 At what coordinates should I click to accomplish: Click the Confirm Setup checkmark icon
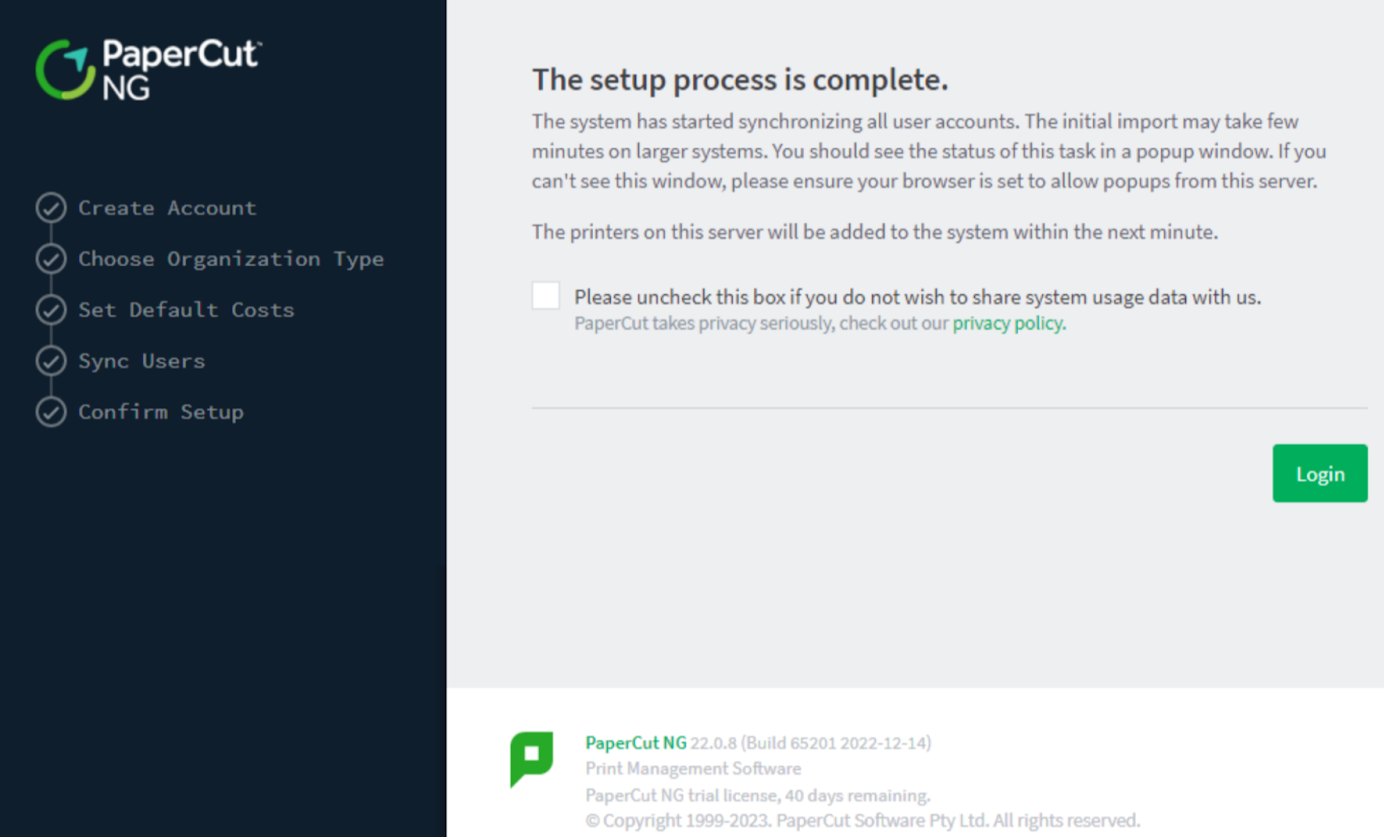tap(51, 411)
